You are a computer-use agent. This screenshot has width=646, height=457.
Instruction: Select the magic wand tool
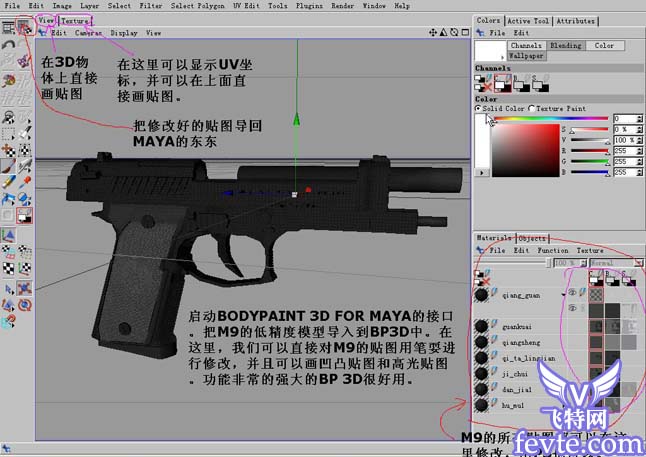pyautogui.click(x=25, y=134)
